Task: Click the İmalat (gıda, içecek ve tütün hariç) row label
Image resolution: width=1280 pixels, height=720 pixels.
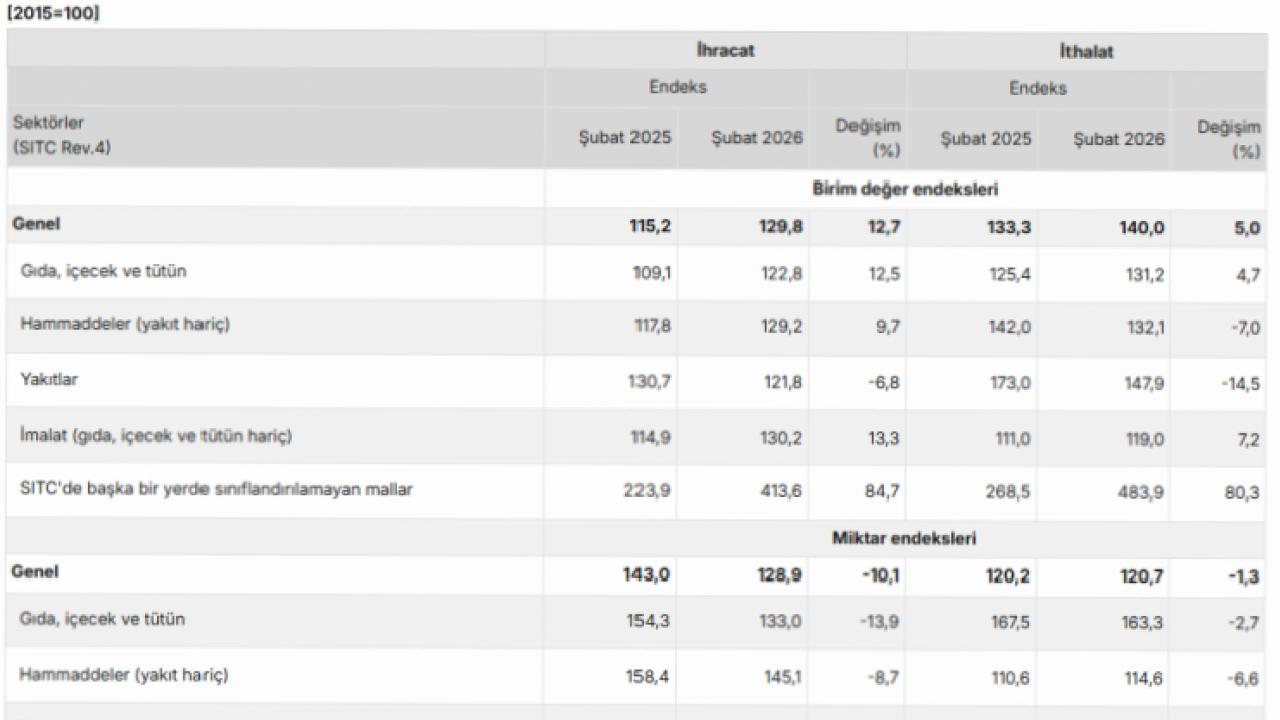Action: tap(156, 436)
